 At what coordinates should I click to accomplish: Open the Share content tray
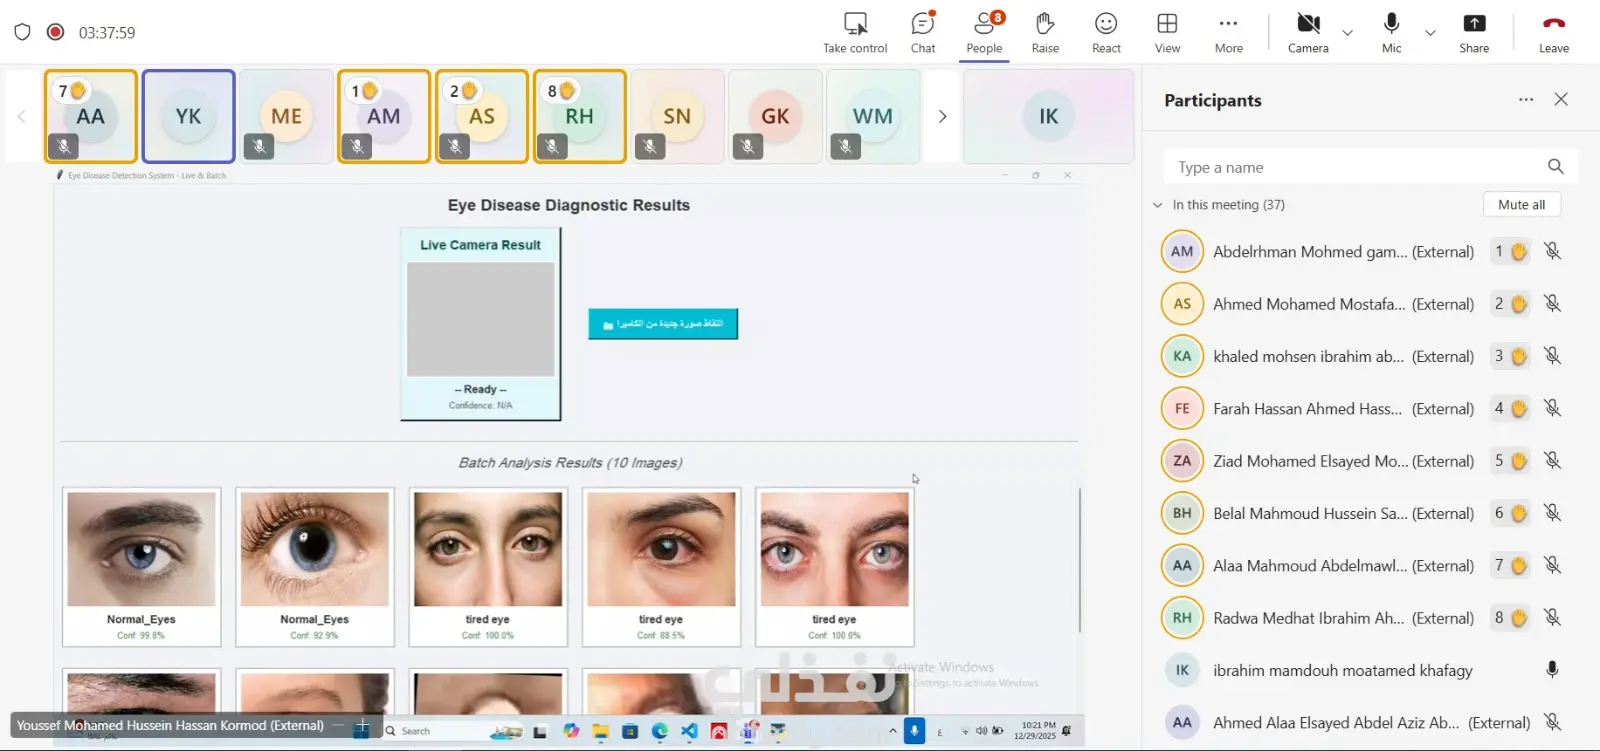1474,33
